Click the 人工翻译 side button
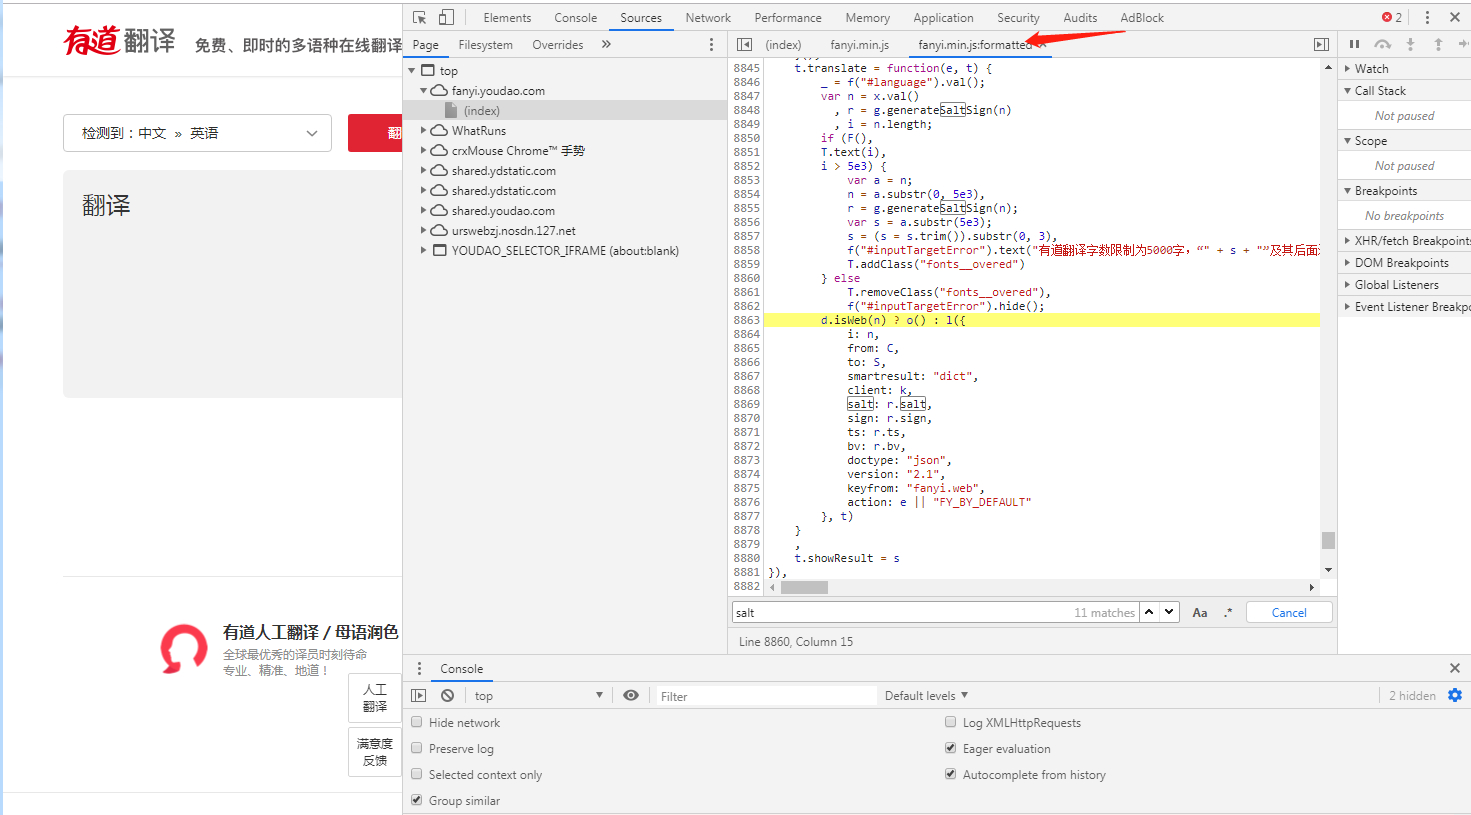Viewport: 1471px width, 815px height. click(375, 698)
